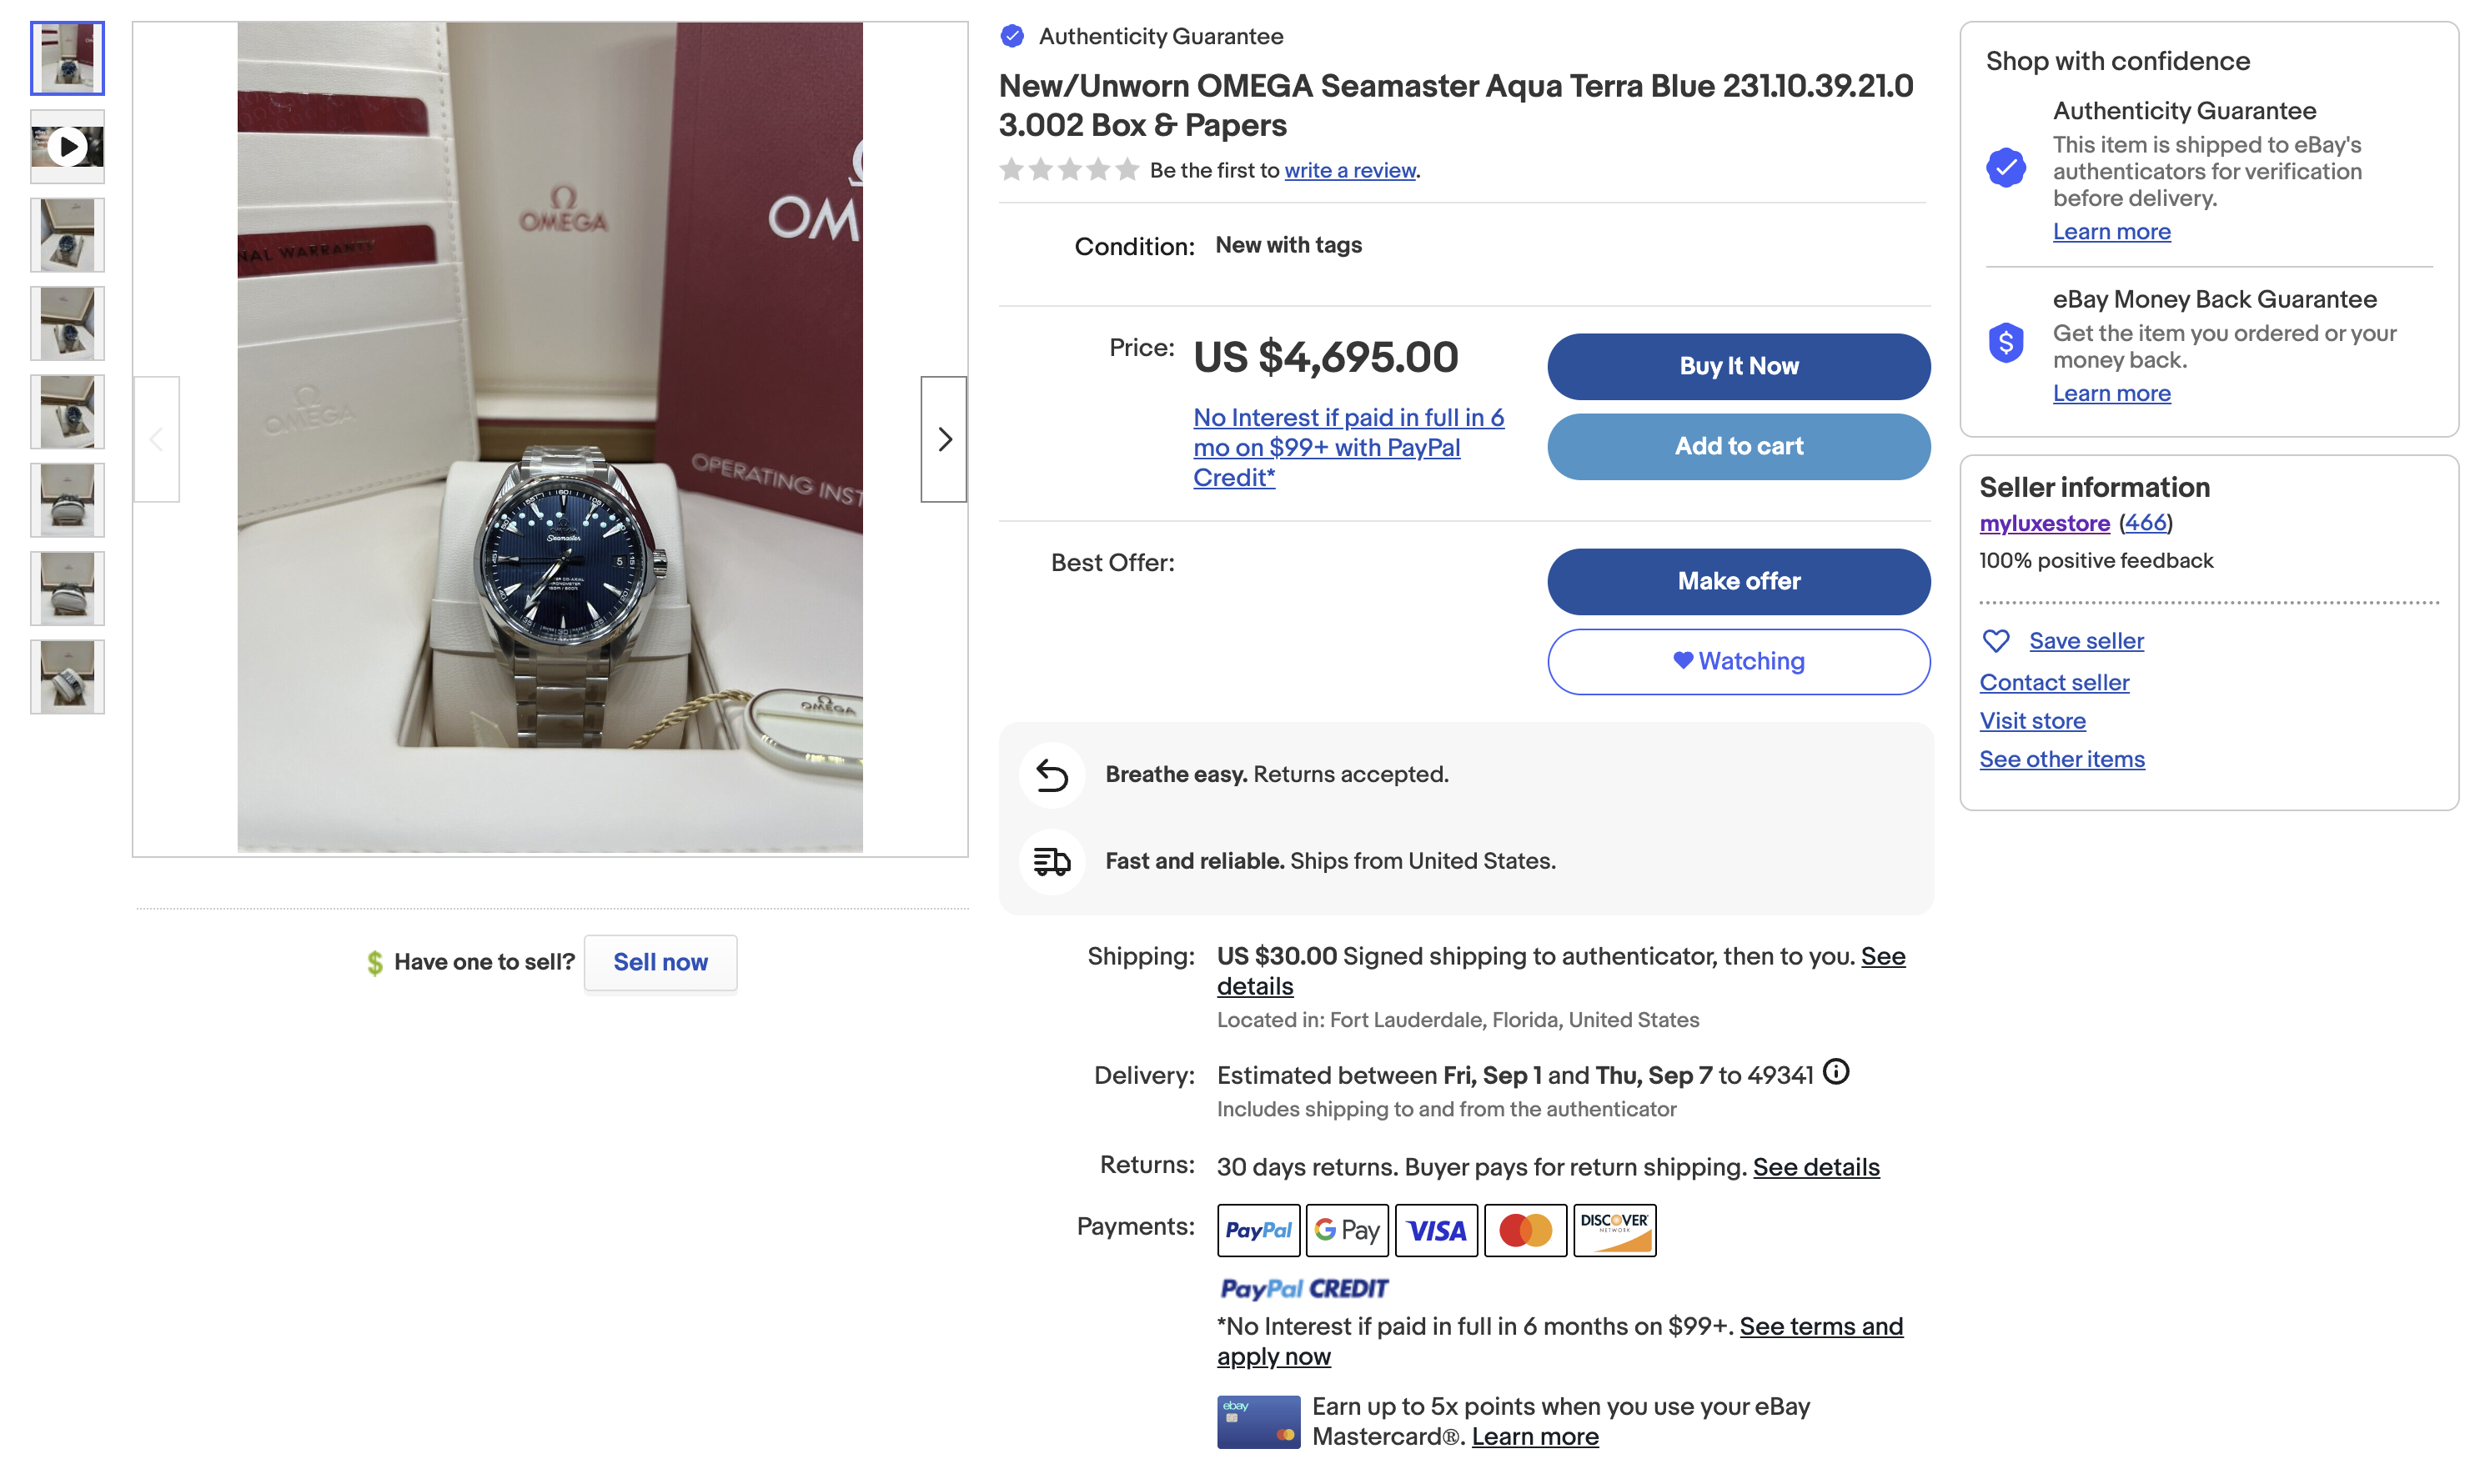The image size is (2475, 1484).
Task: Click the heart icon beside Save seller
Action: tap(1995, 641)
